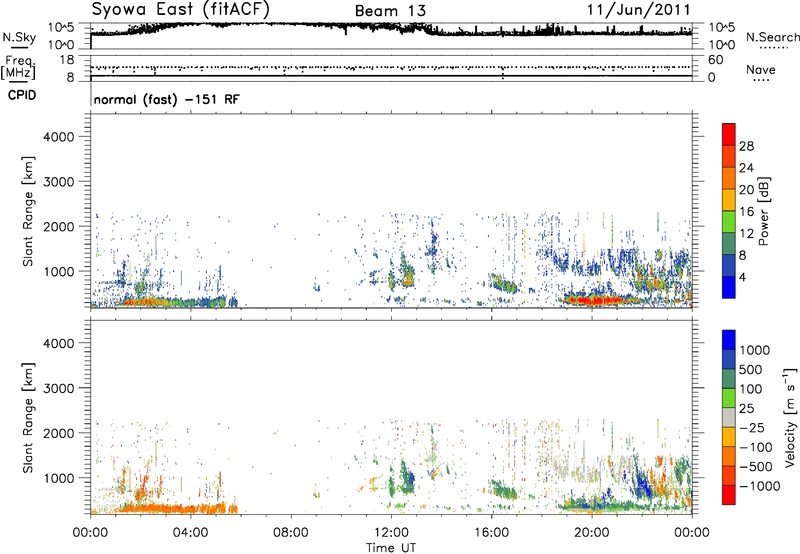Click the "100" value on the Velocity scale
The height and width of the screenshot is (554, 800).
pyautogui.click(x=750, y=389)
